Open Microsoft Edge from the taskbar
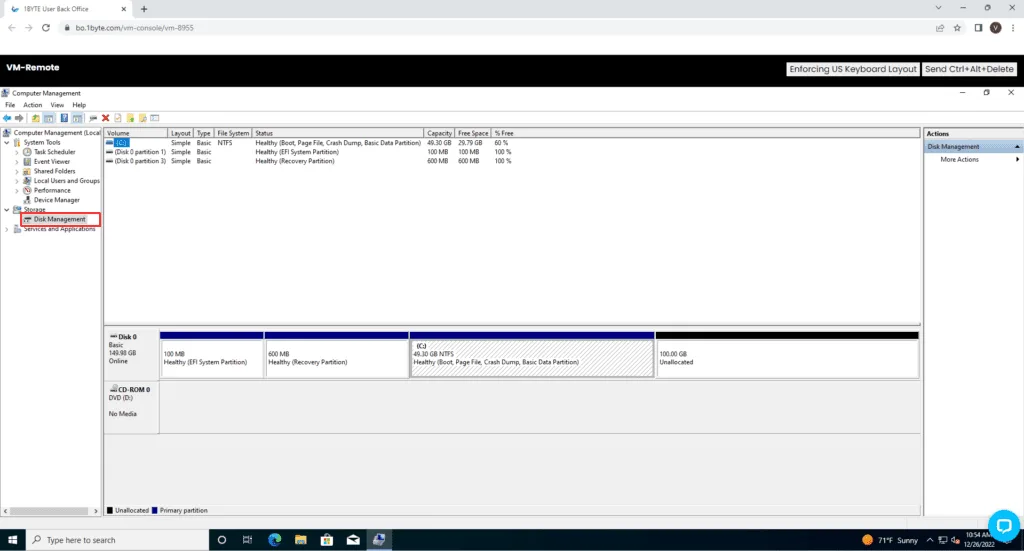This screenshot has width=1024, height=551. (x=274, y=540)
